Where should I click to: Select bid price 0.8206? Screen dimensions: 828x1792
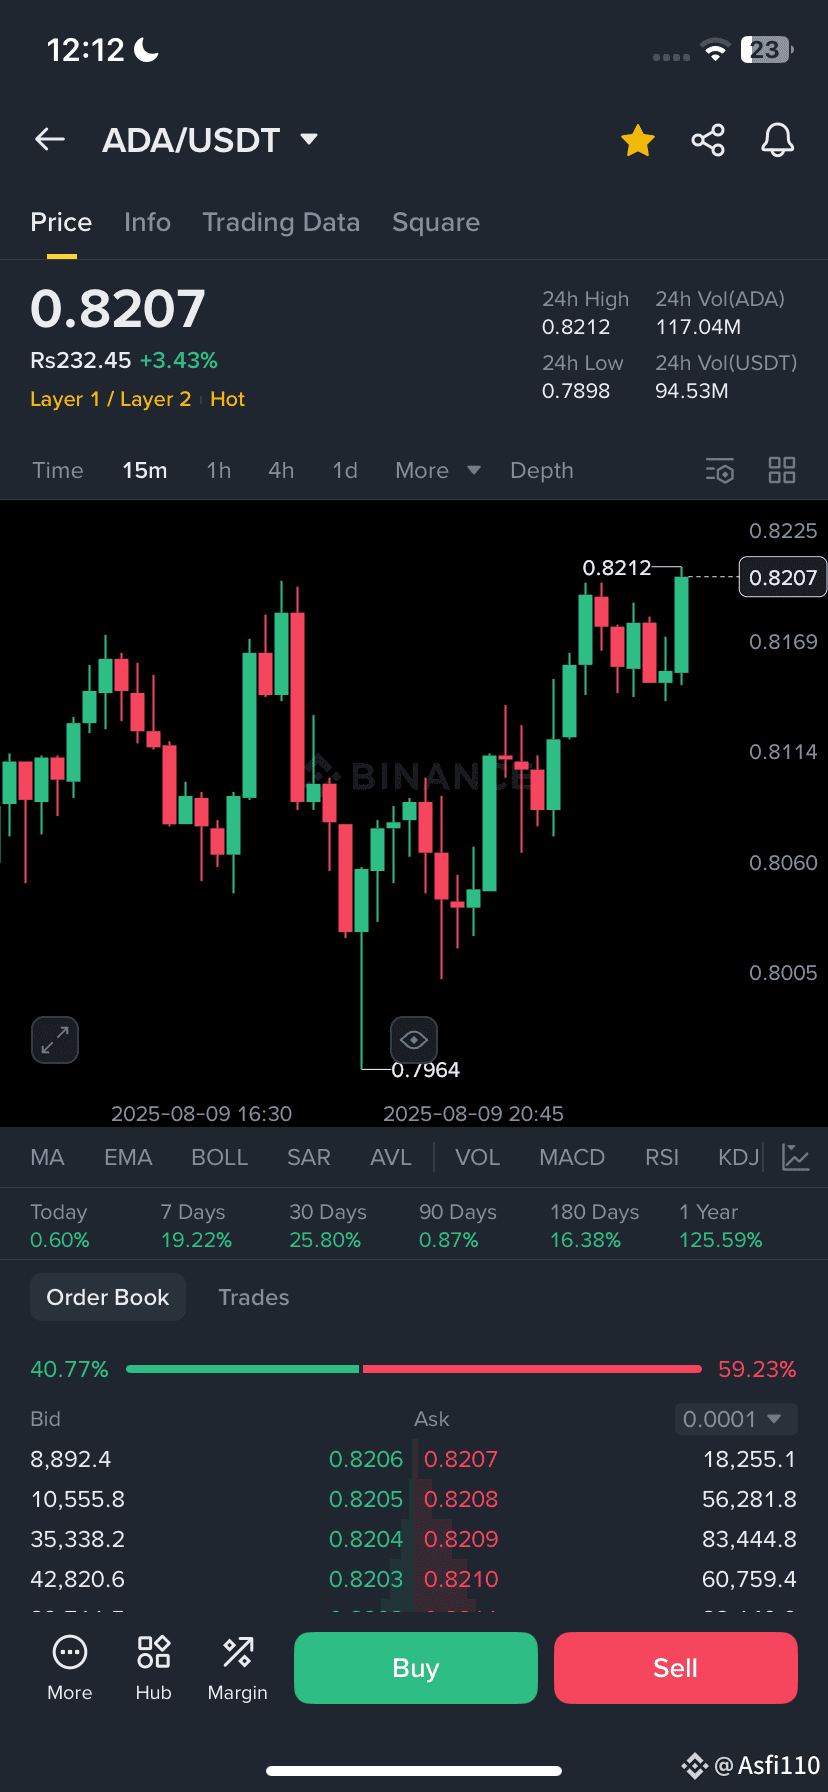pos(366,1459)
